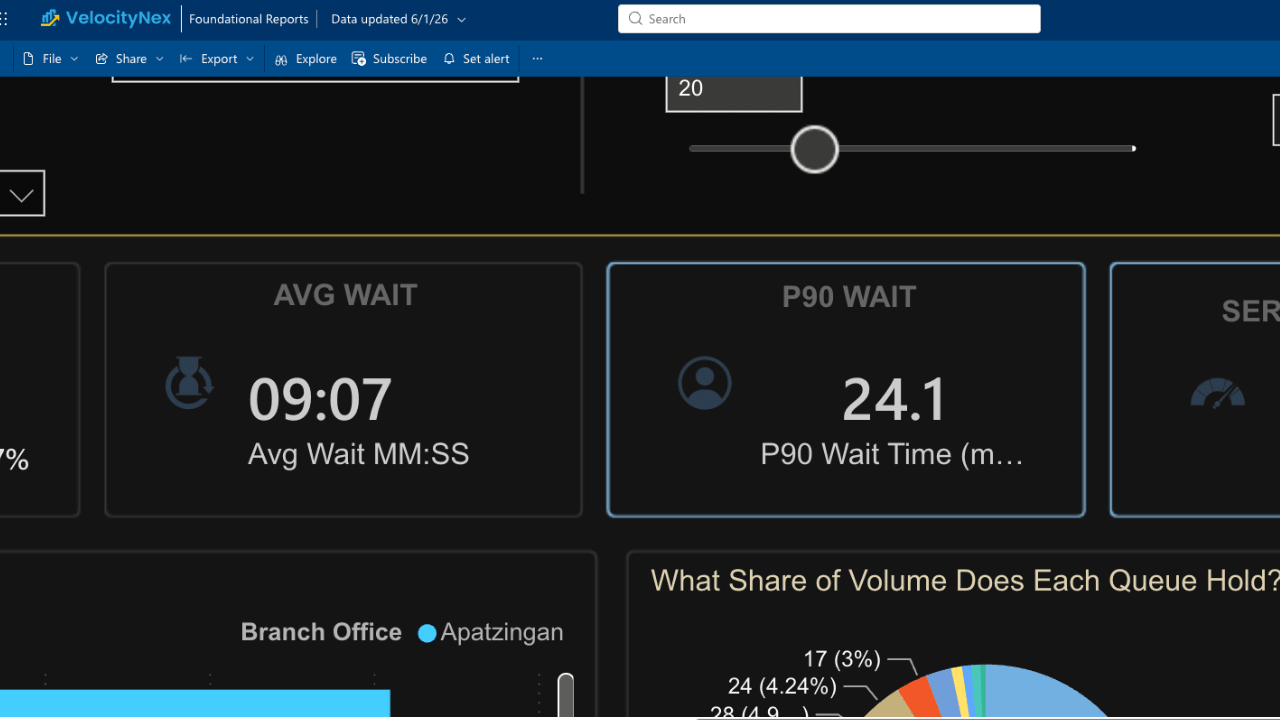The image size is (1280, 720).
Task: Click the Explore button
Action: click(x=306, y=59)
